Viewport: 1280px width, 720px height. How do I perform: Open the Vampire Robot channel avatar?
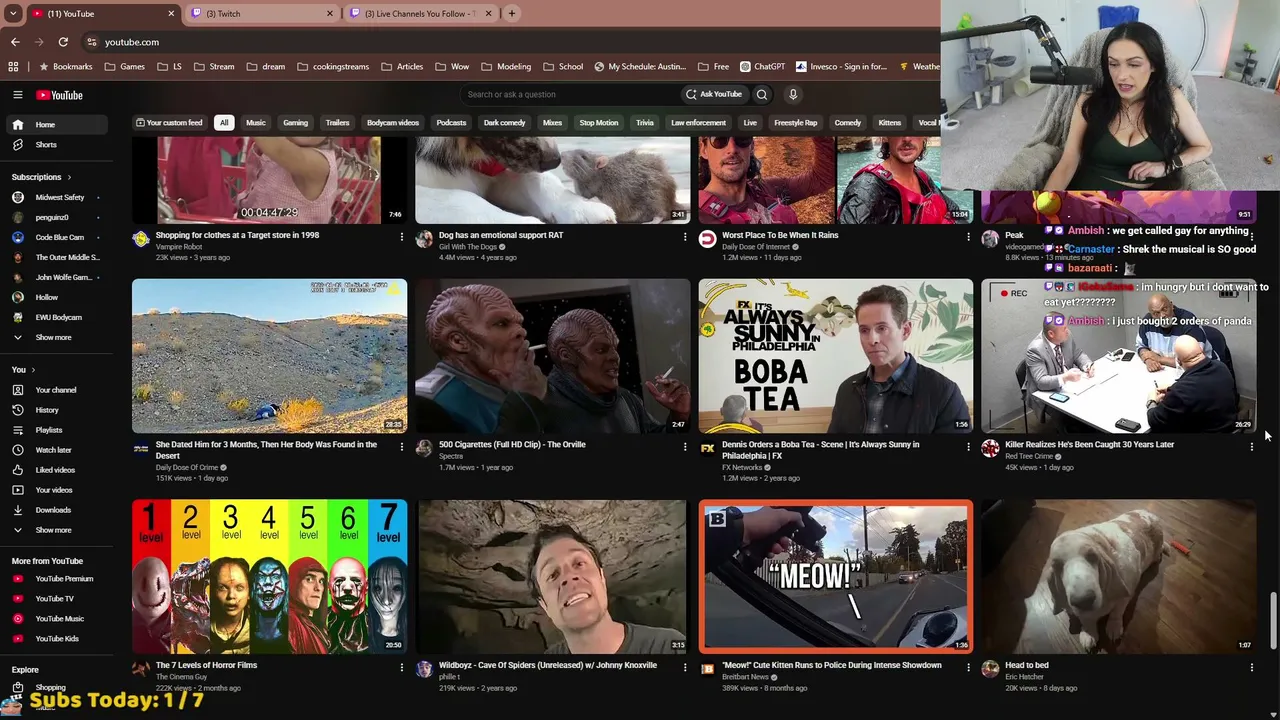coord(141,239)
